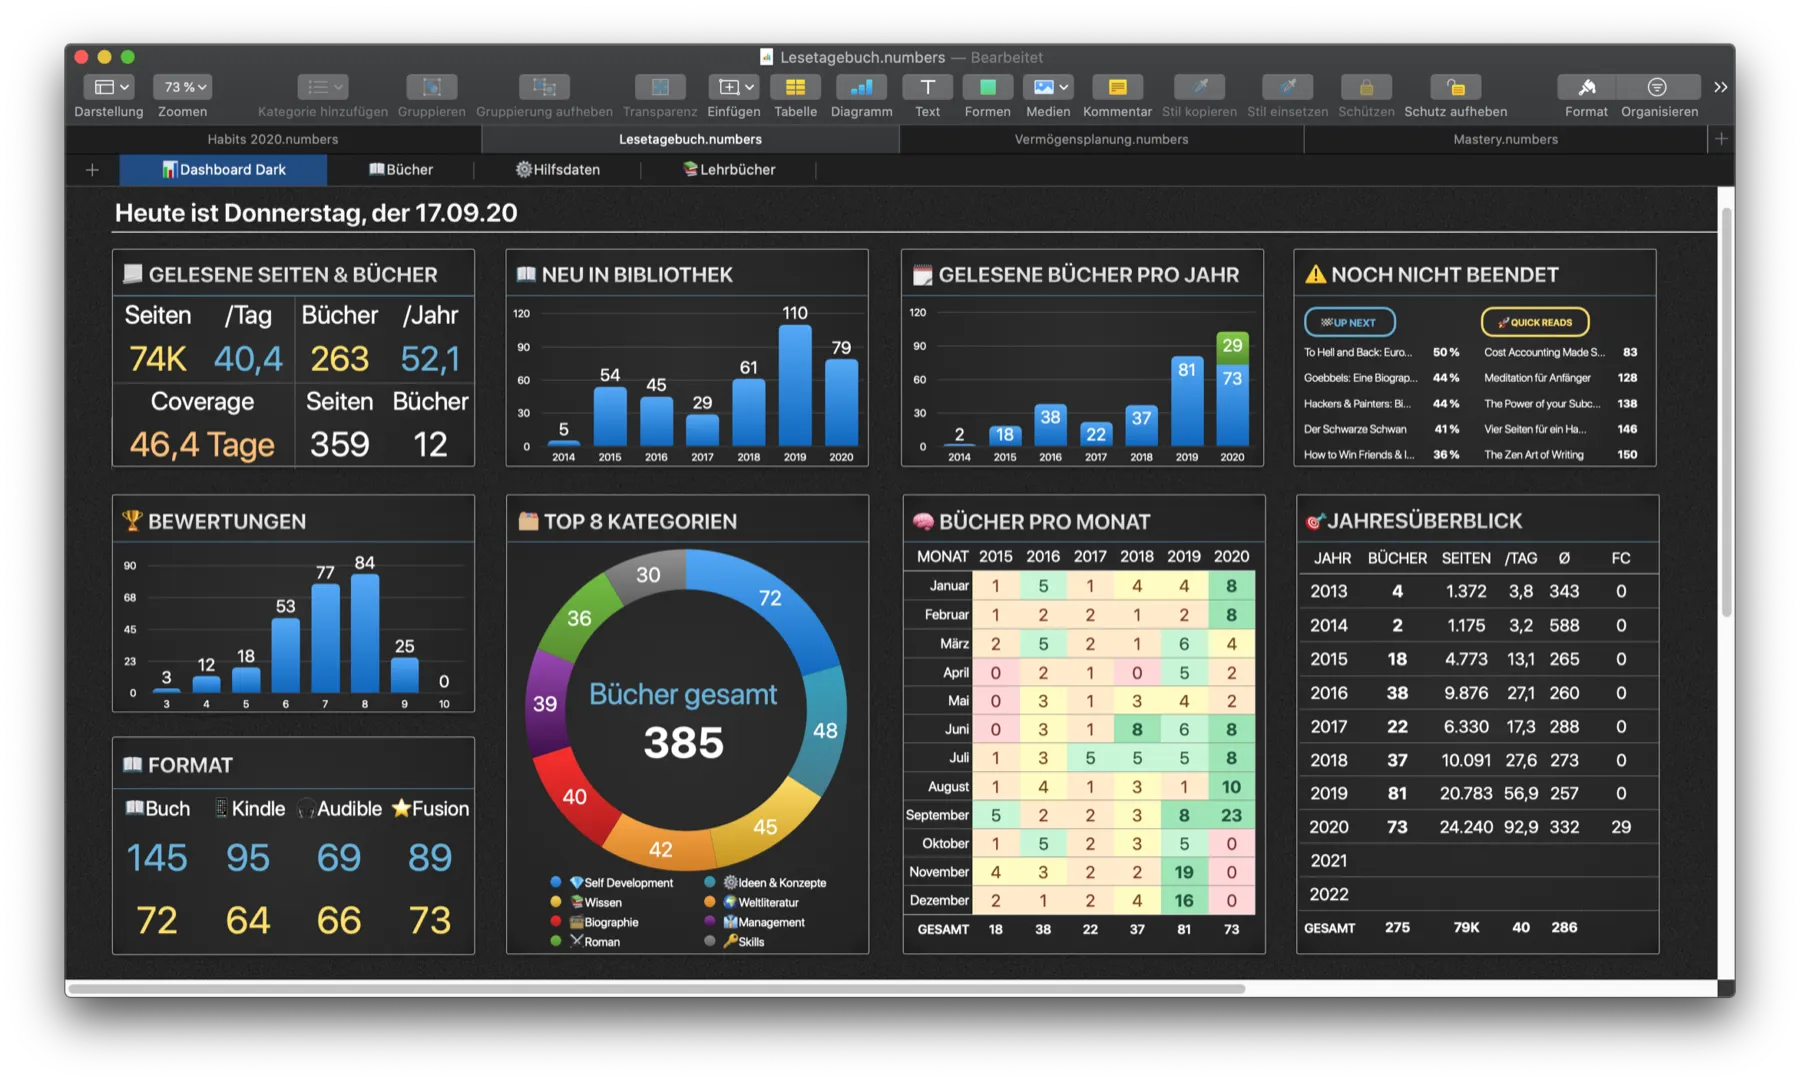Switch to Vermögensplanung.numbers tab

(x=1101, y=139)
